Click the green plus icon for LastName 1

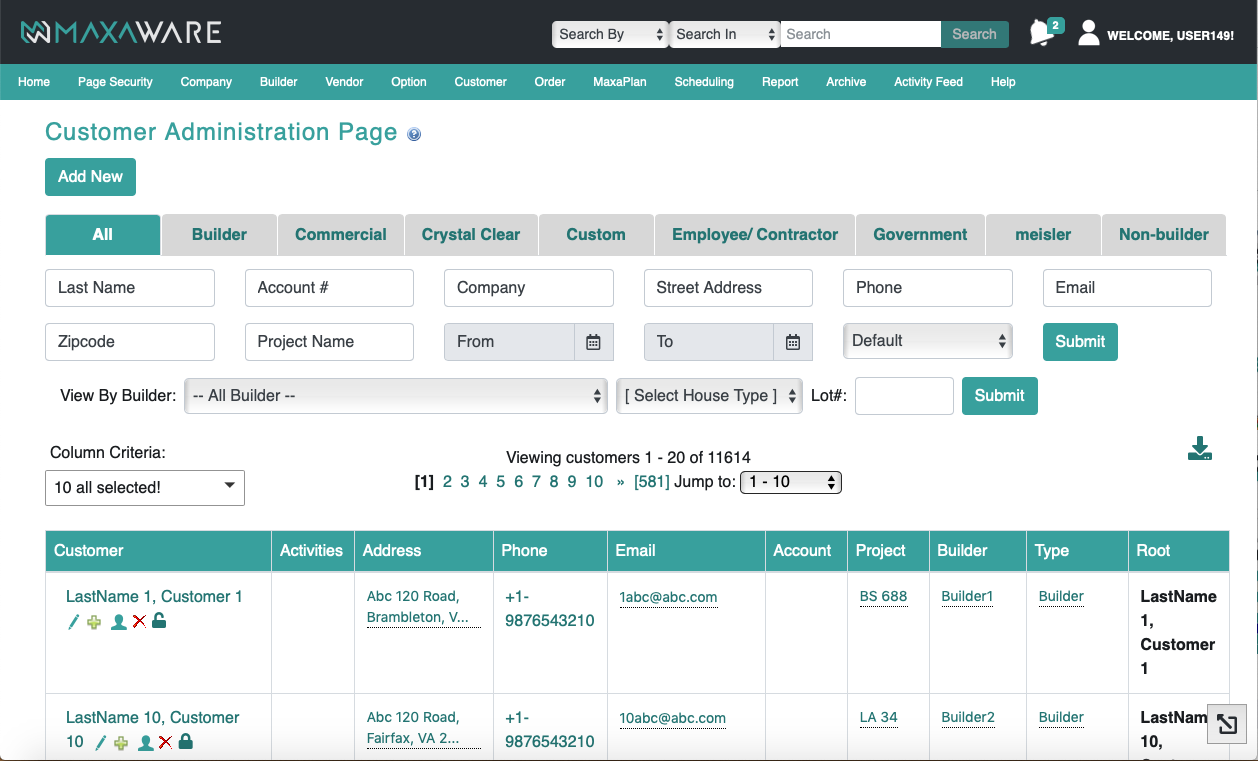[94, 622]
